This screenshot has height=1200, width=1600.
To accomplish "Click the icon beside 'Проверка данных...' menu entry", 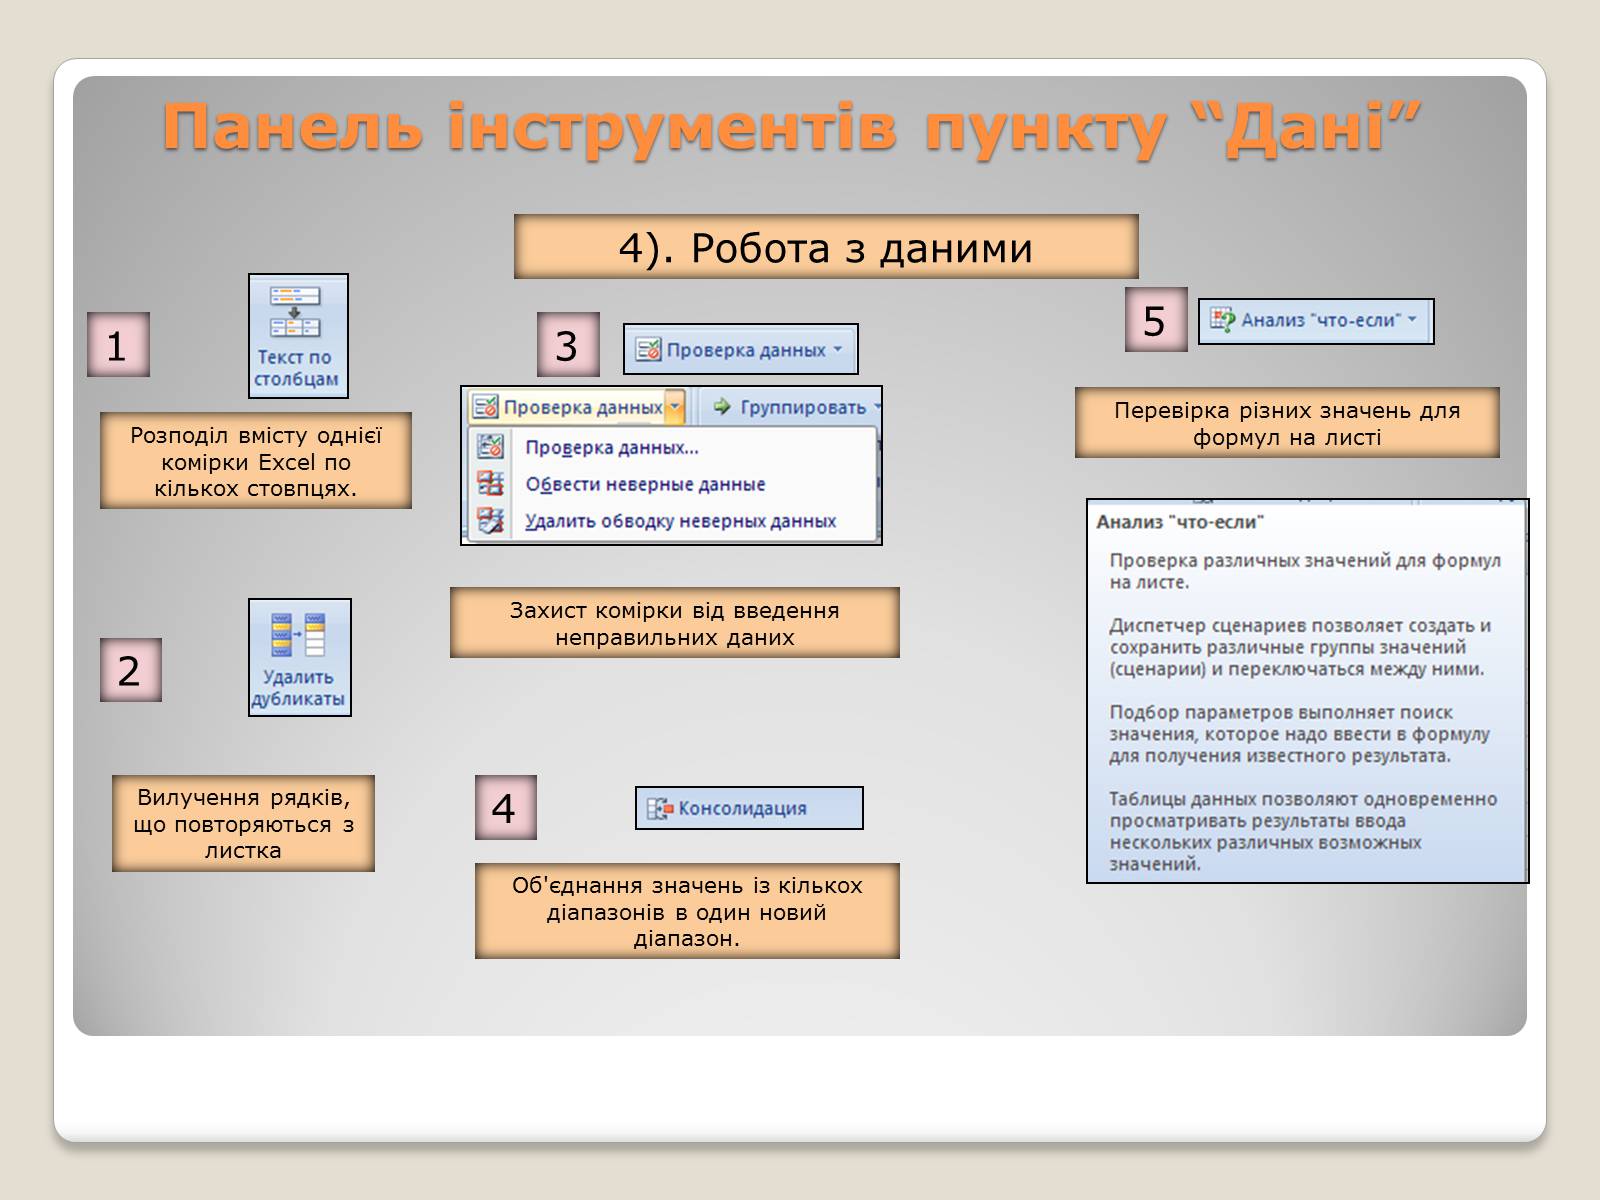I will click(491, 447).
